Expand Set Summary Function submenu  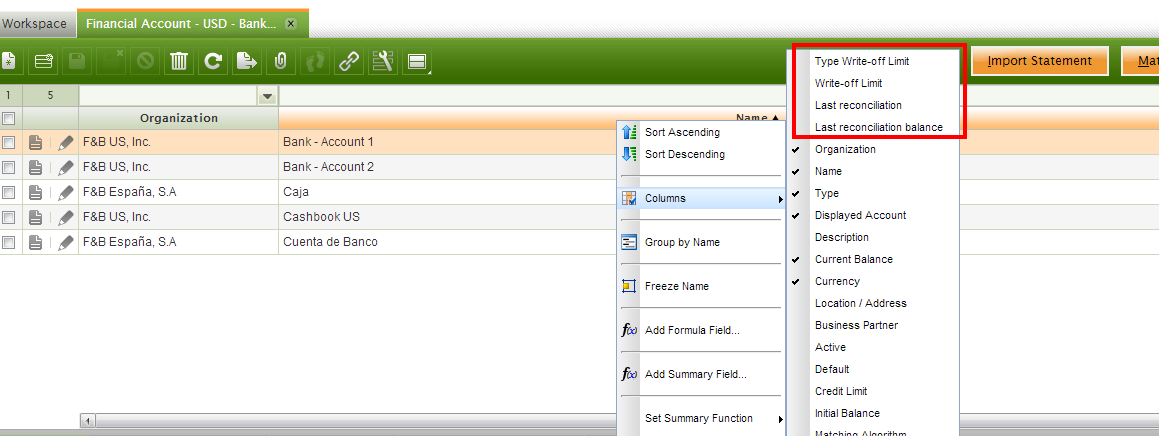pyautogui.click(x=701, y=418)
